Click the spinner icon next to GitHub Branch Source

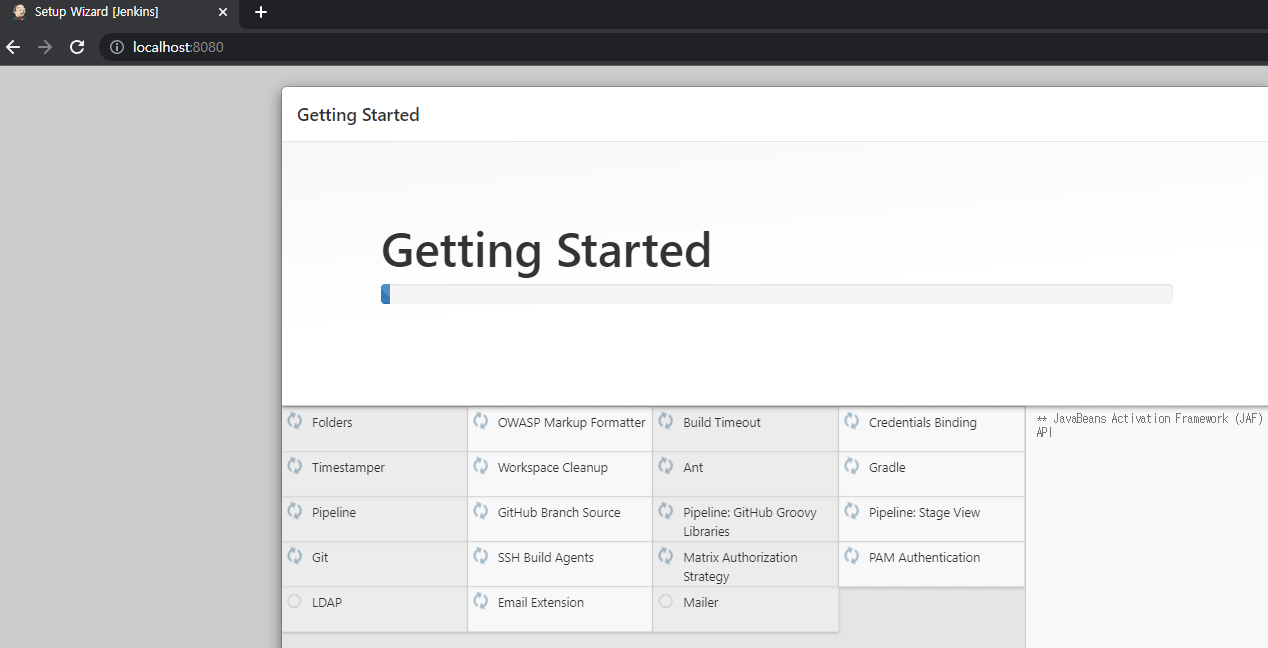(x=481, y=511)
